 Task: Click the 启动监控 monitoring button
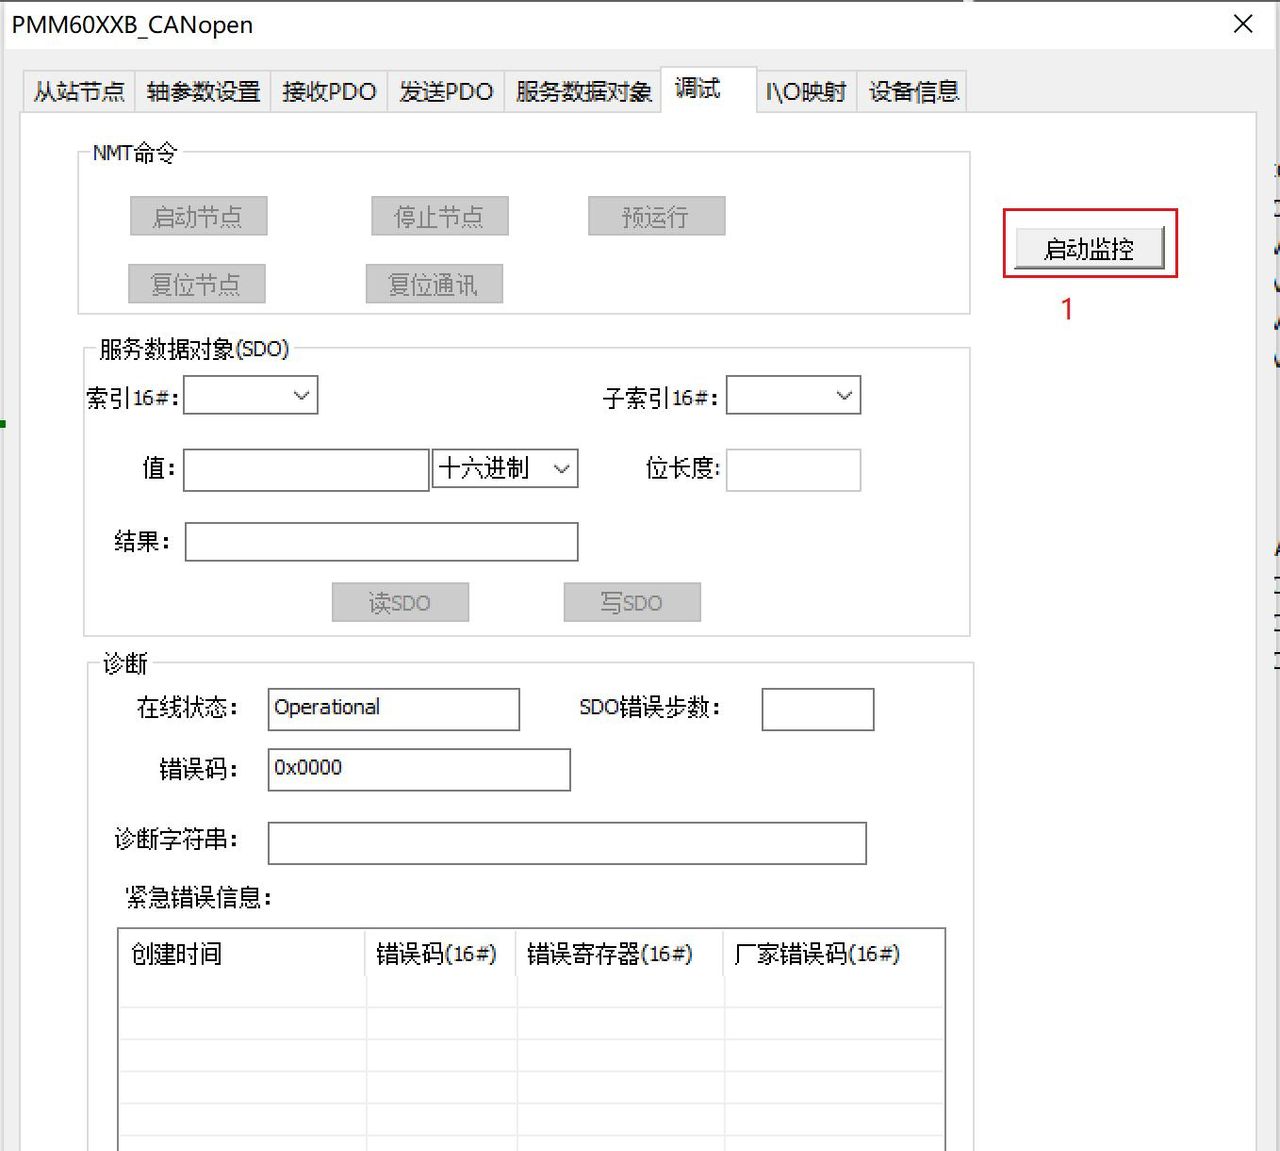(1088, 249)
